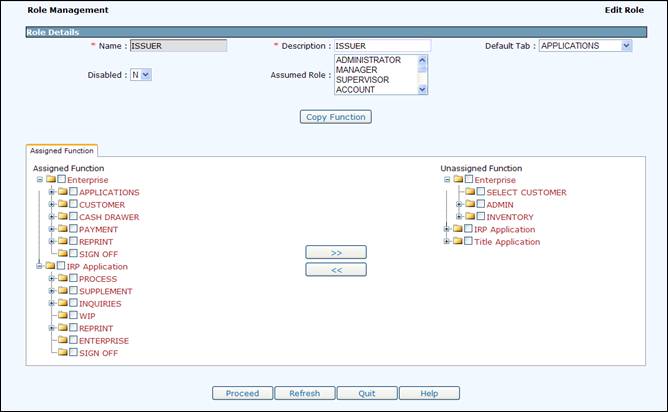Check the APPLICATIONS function checkbox
Image resolution: width=668 pixels, height=412 pixels.
click(x=73, y=192)
